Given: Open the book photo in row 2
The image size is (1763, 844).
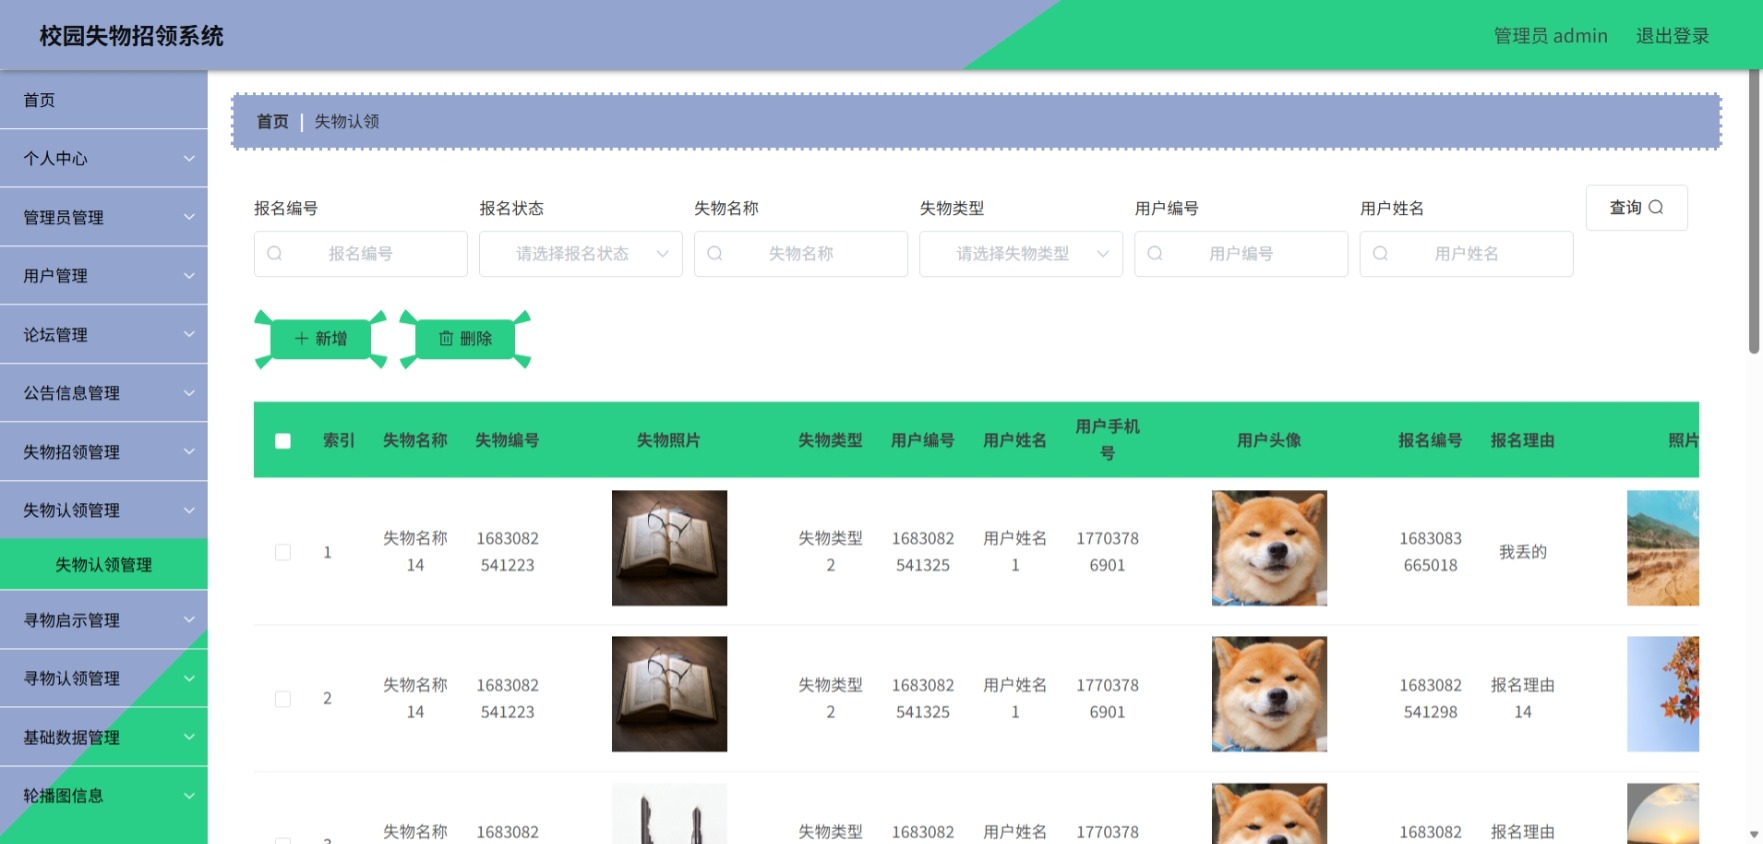Looking at the screenshot, I should point(669,694).
